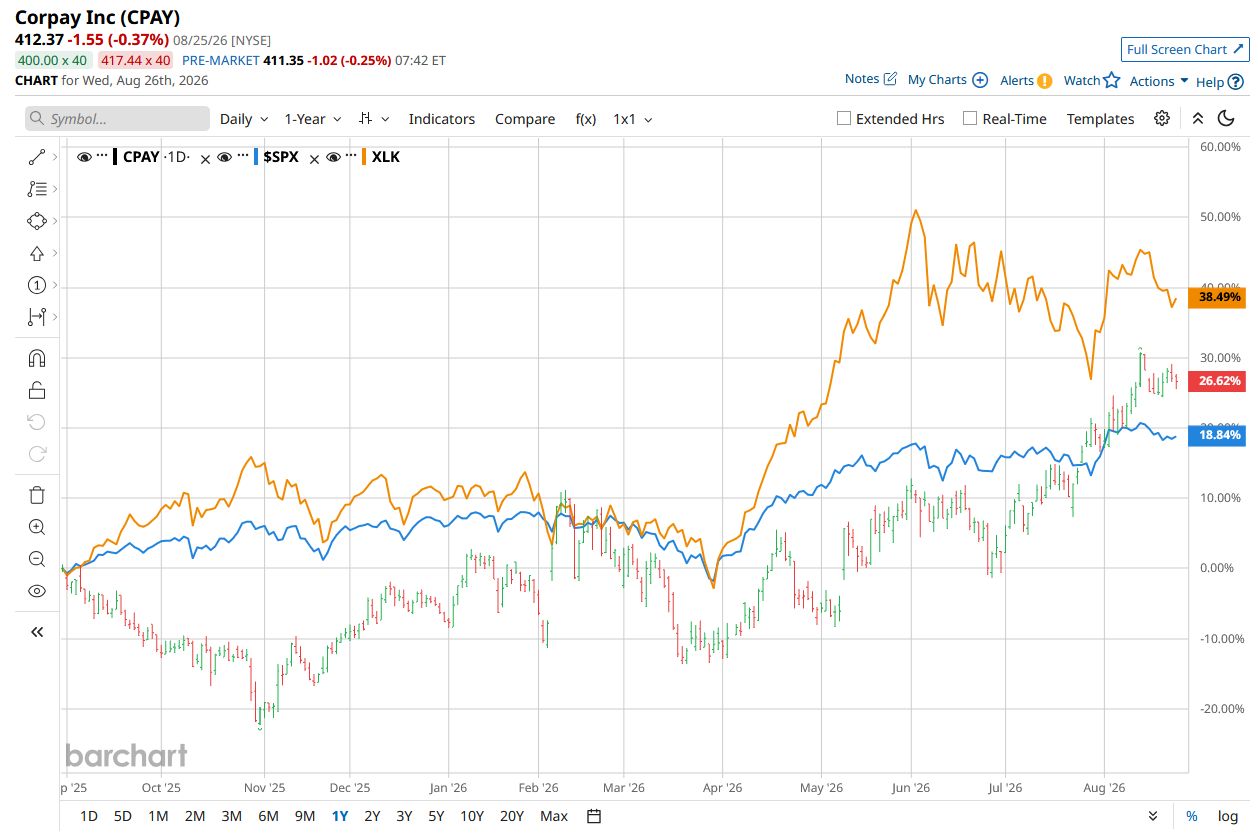This screenshot has height=833, width=1258.
Task: Click the Notes pencil icon
Action: tap(890, 79)
